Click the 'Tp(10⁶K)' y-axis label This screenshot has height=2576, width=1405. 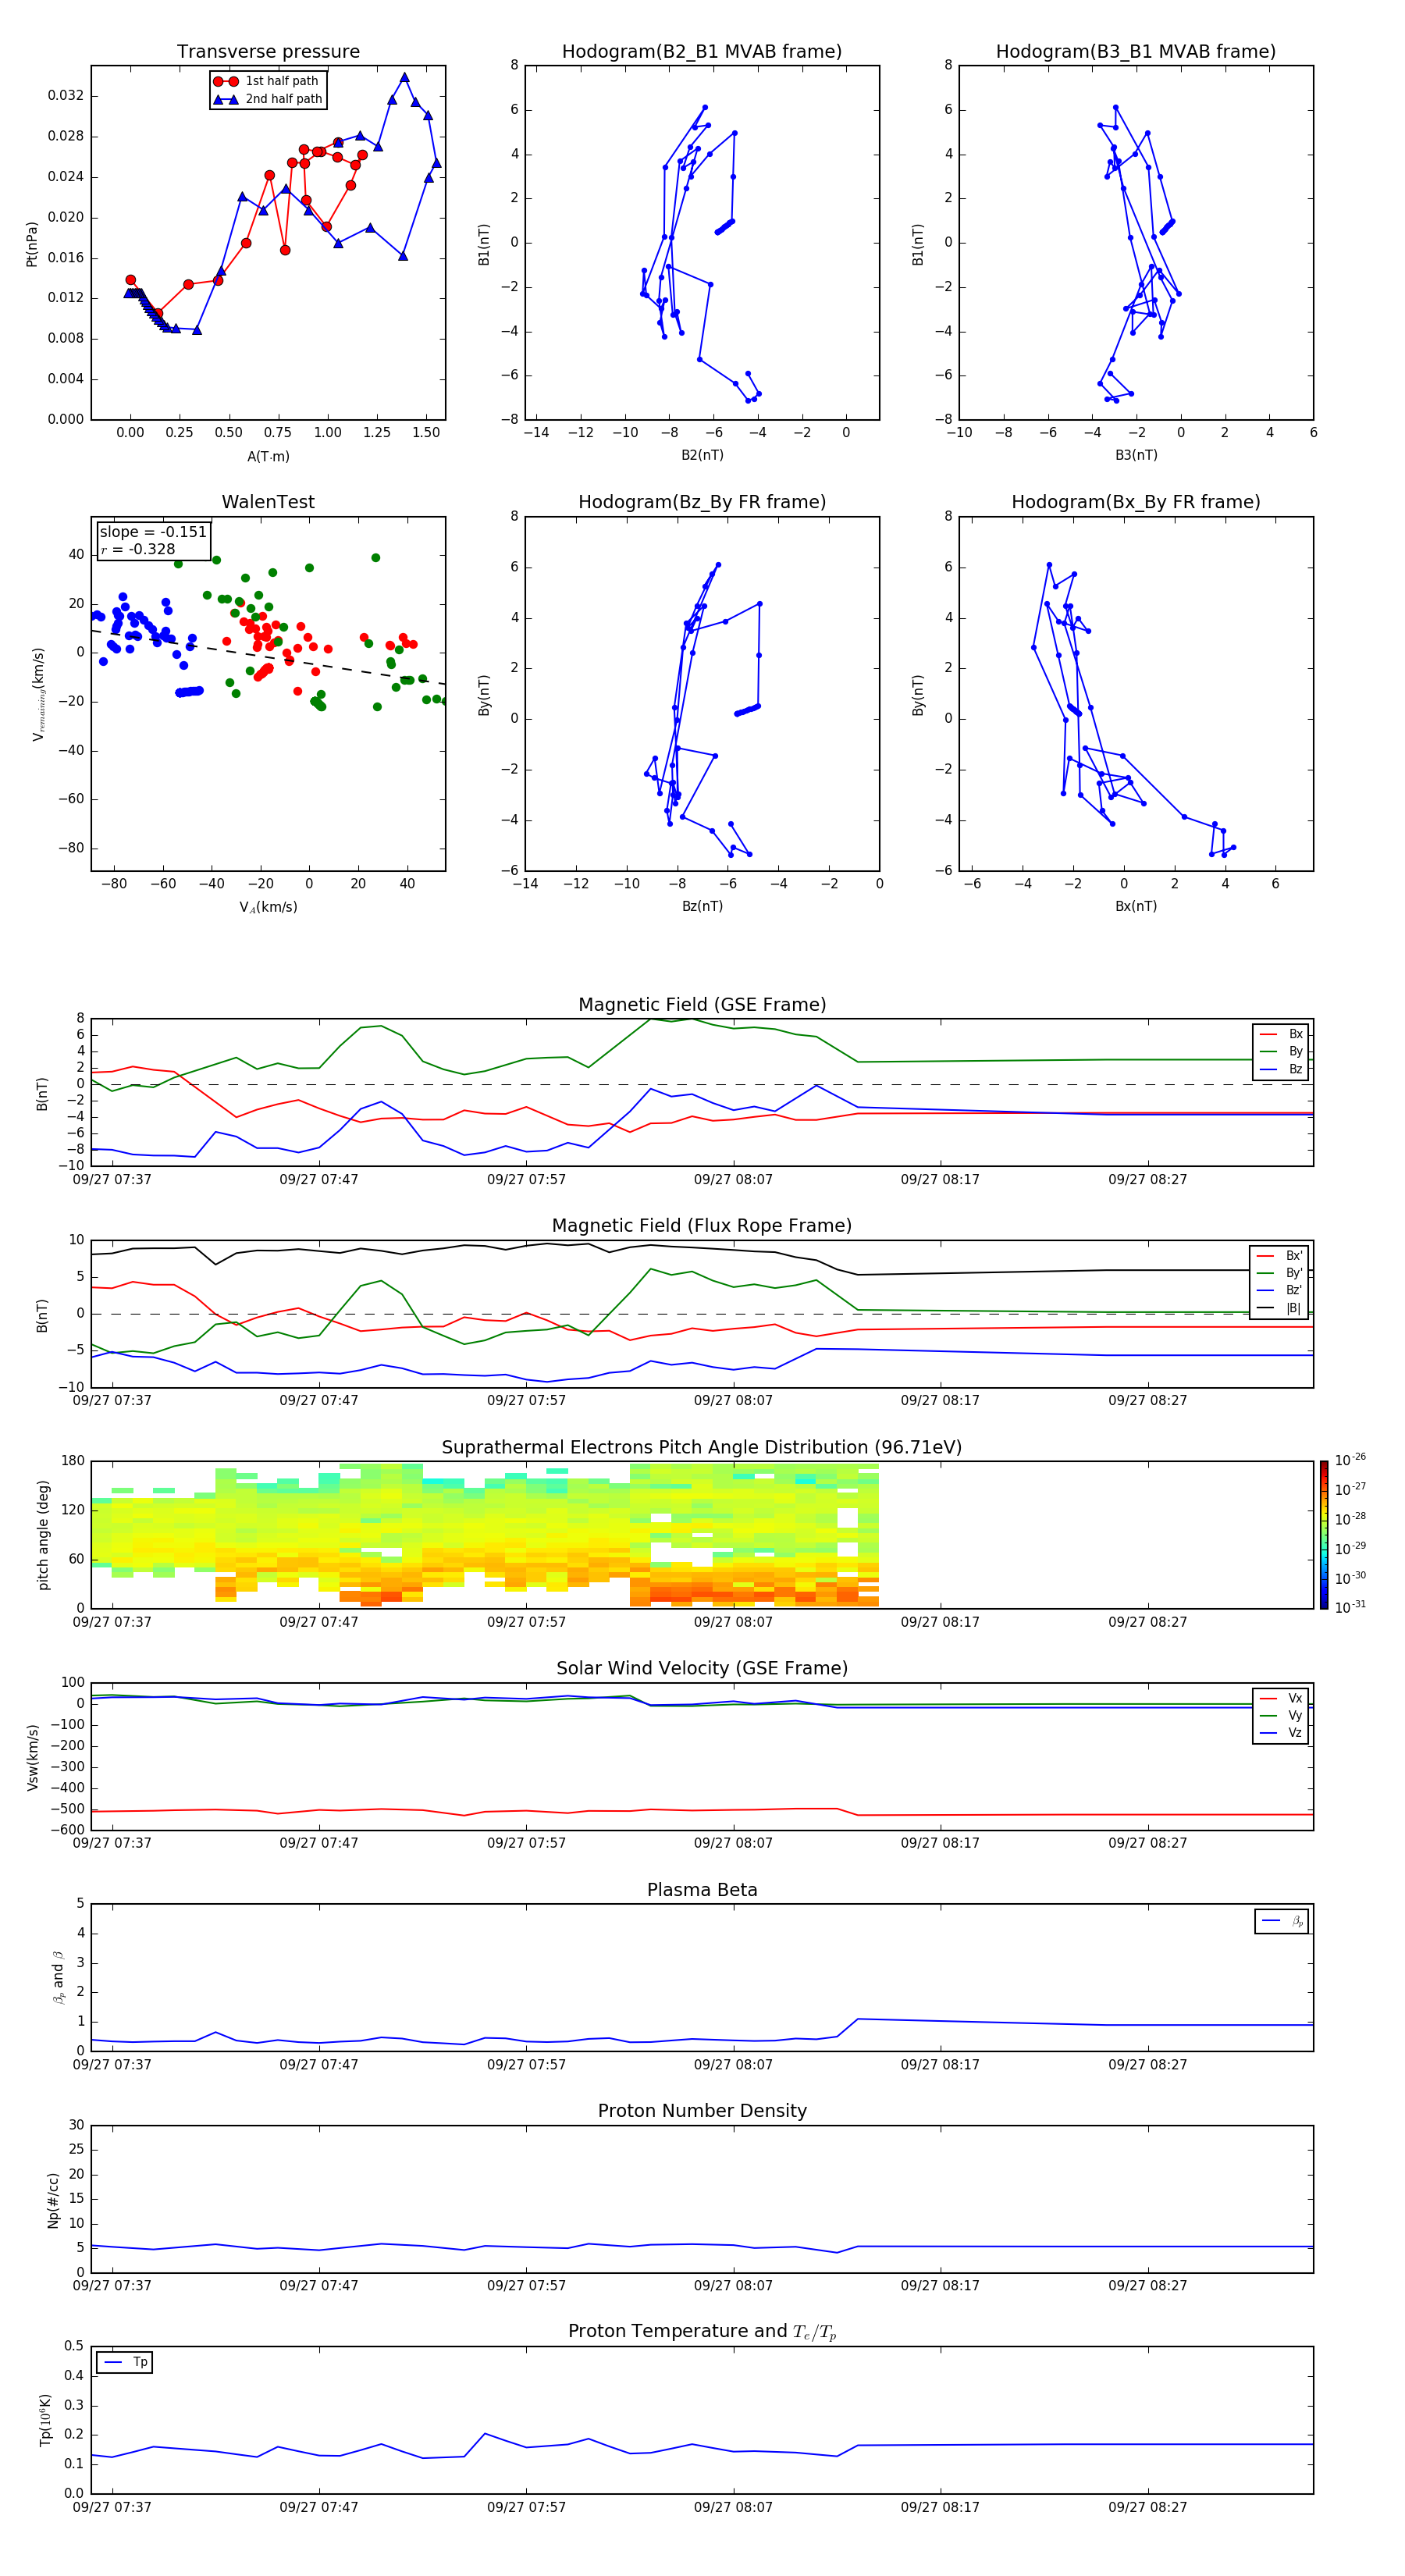(45, 2420)
